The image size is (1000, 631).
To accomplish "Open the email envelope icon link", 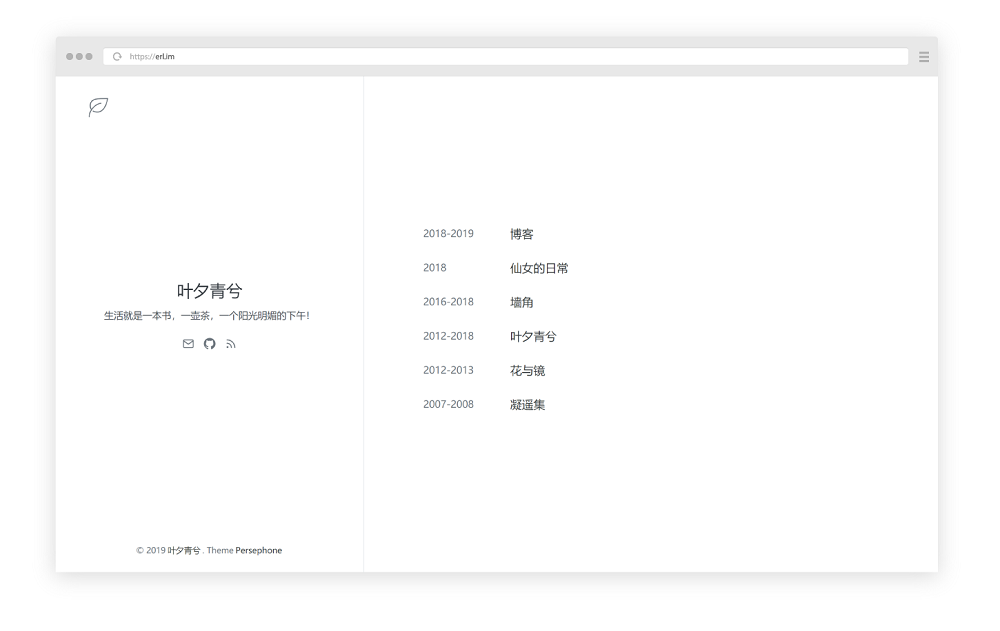I will (x=188, y=343).
